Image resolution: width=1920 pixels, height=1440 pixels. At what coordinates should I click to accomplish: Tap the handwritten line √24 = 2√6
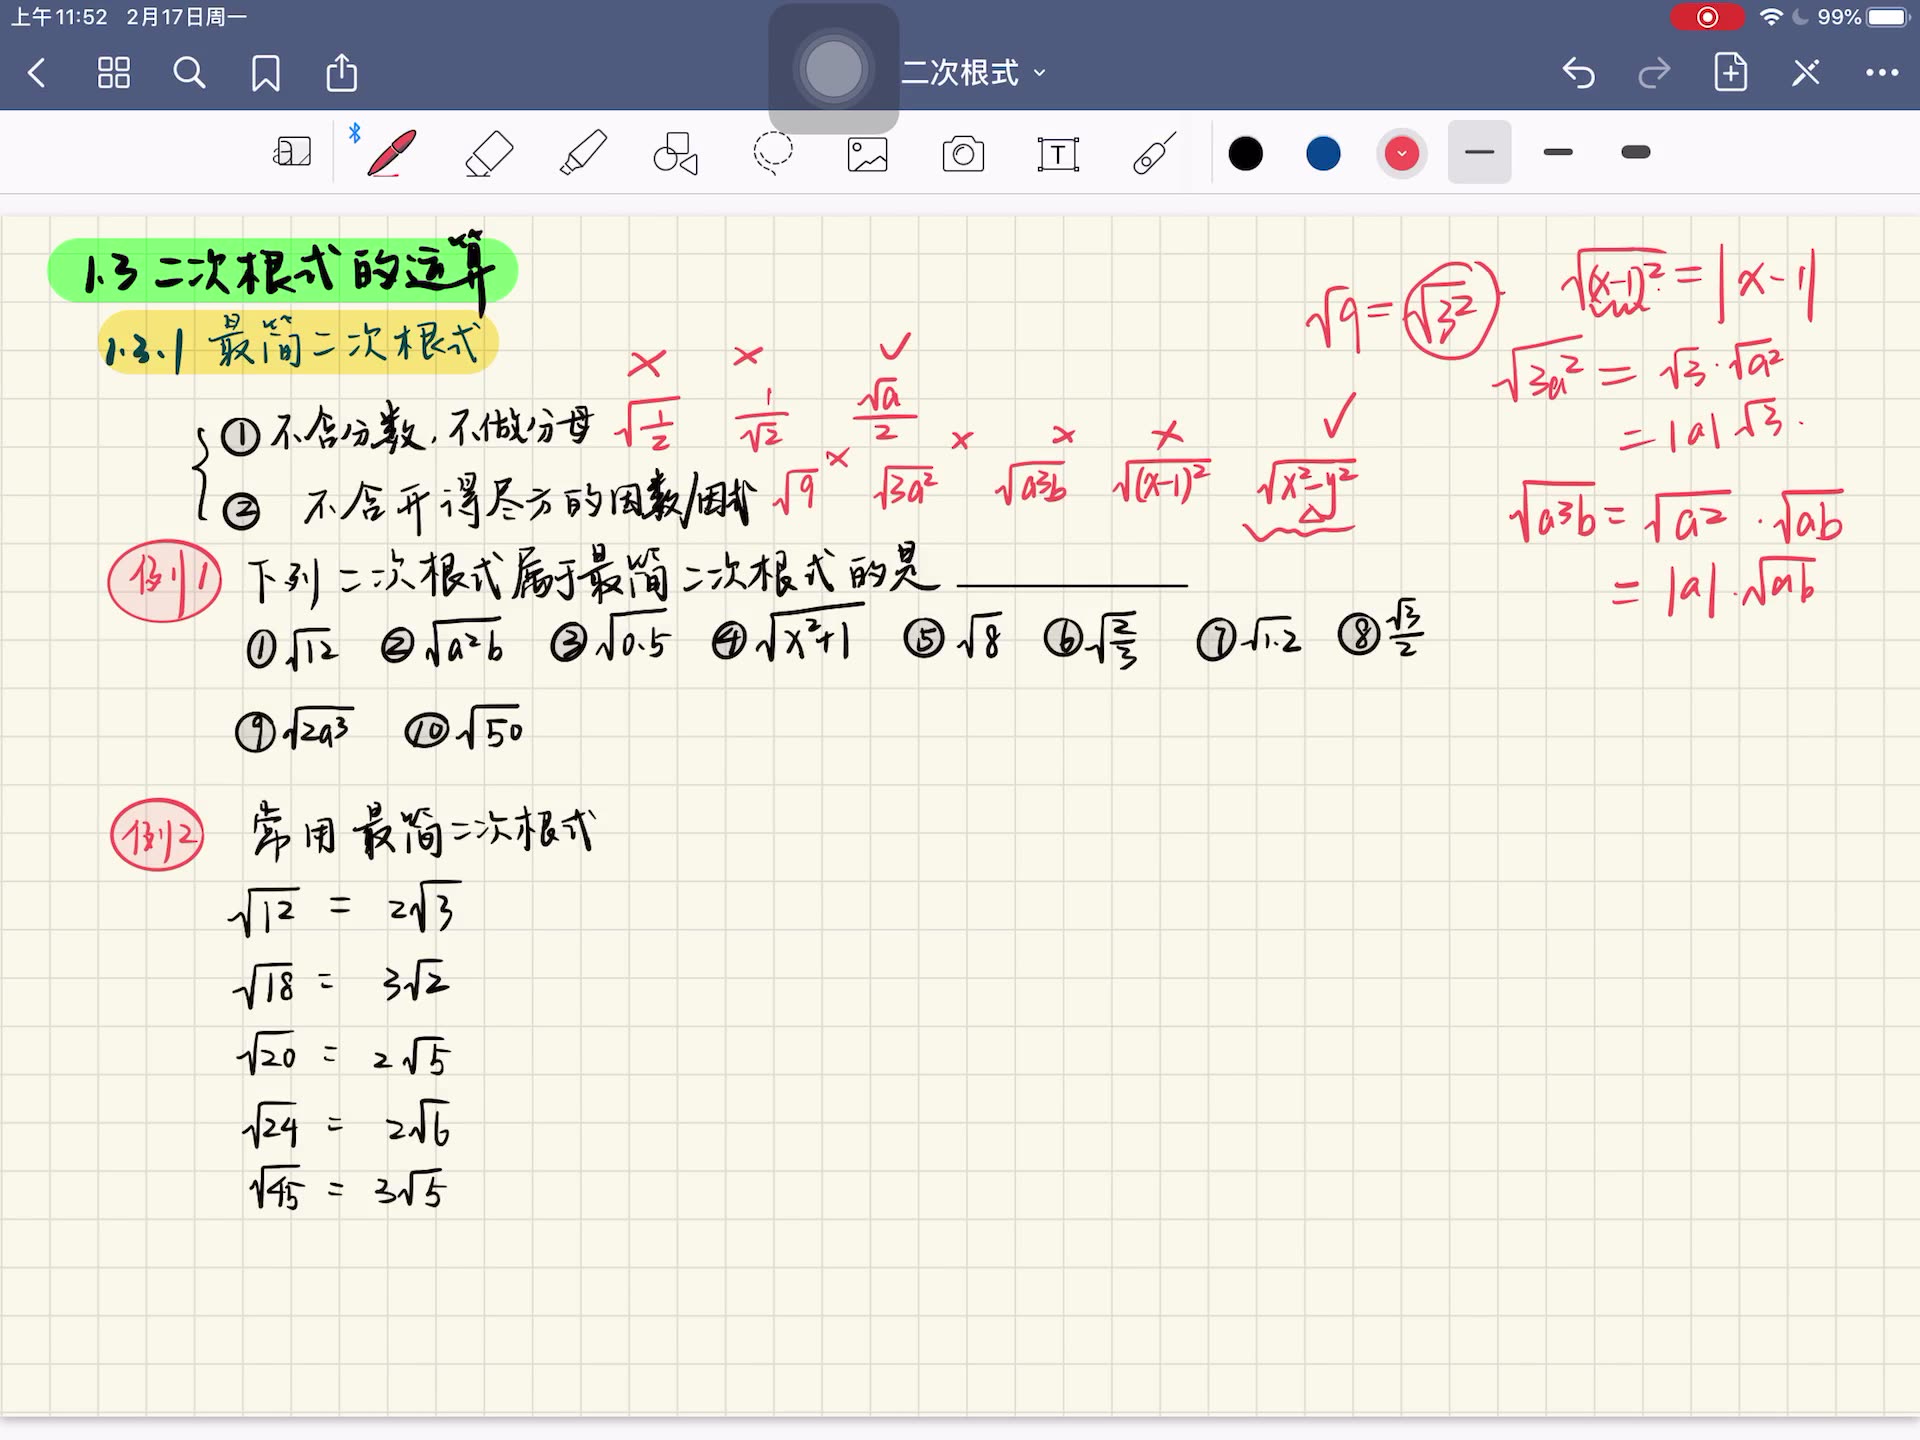click(346, 1126)
